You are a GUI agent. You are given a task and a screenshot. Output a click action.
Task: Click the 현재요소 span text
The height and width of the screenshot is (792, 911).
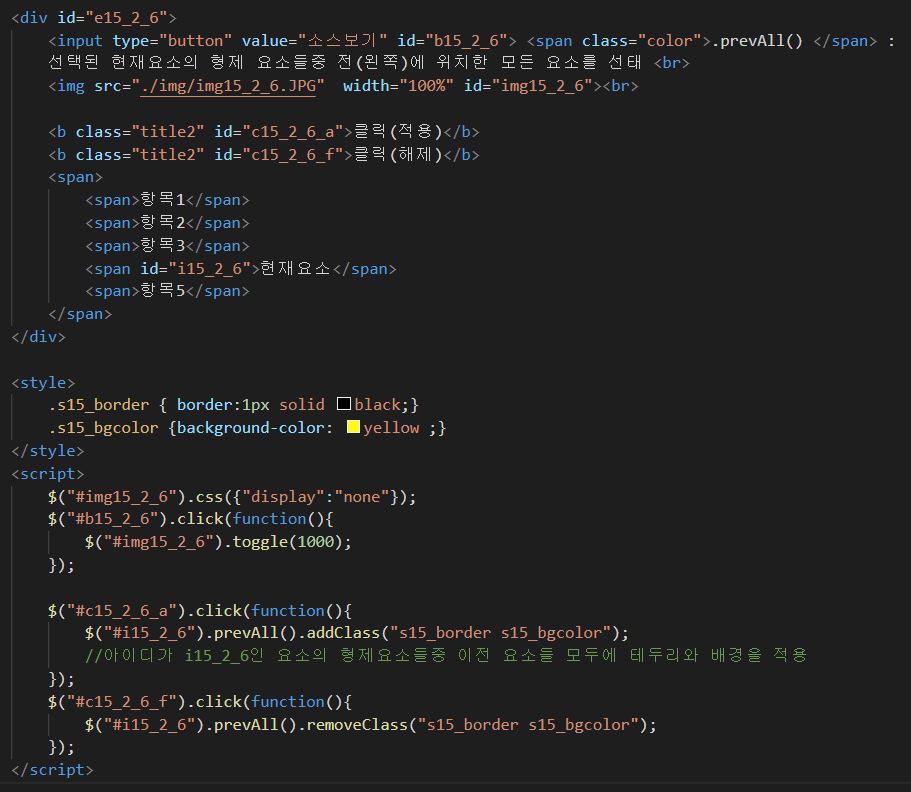pos(296,268)
